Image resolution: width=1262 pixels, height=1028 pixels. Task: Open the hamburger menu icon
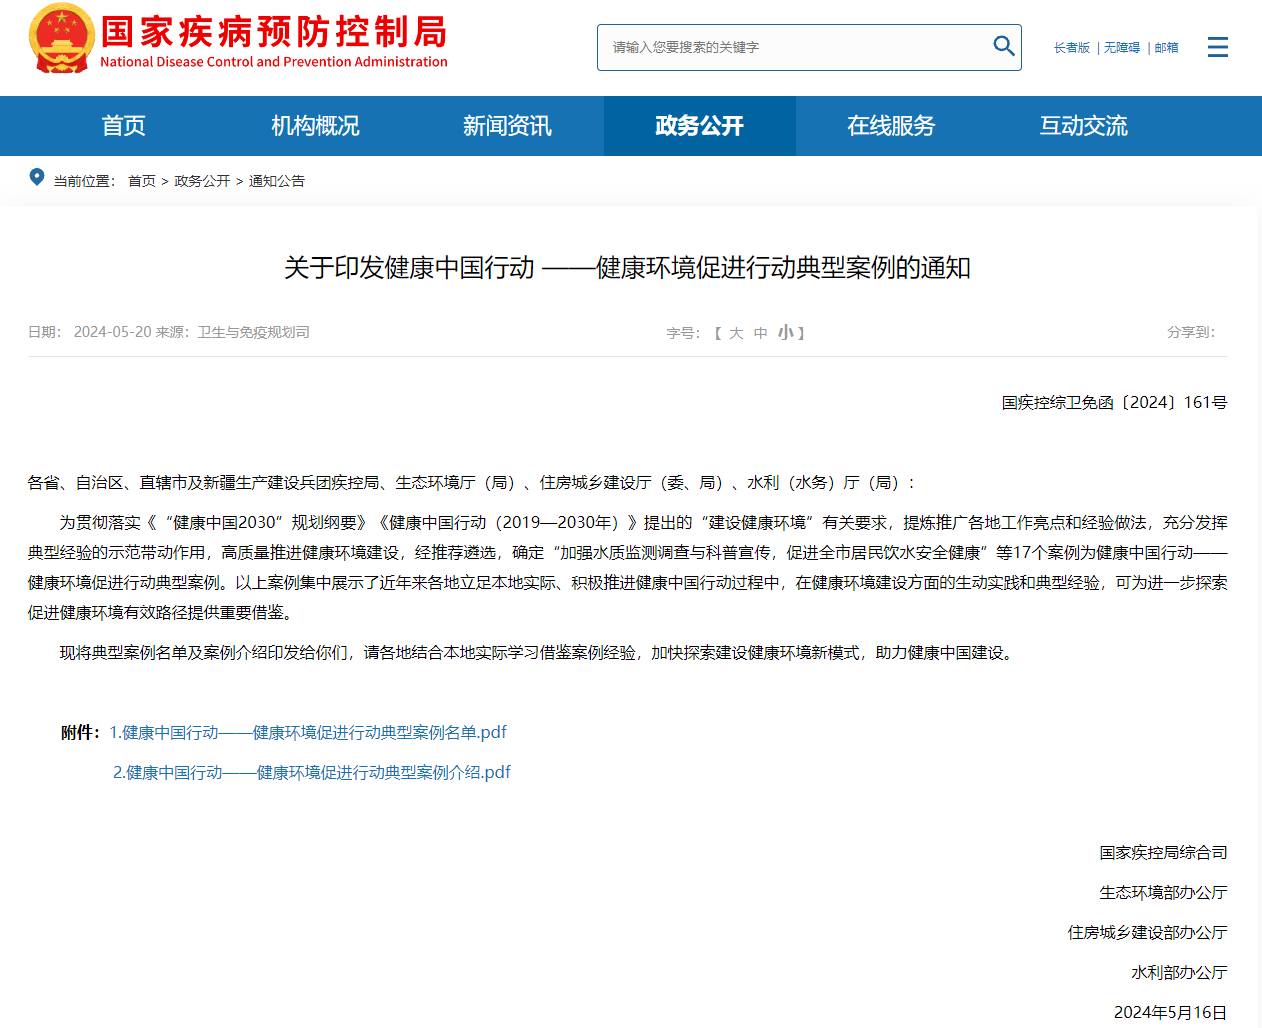[x=1218, y=46]
